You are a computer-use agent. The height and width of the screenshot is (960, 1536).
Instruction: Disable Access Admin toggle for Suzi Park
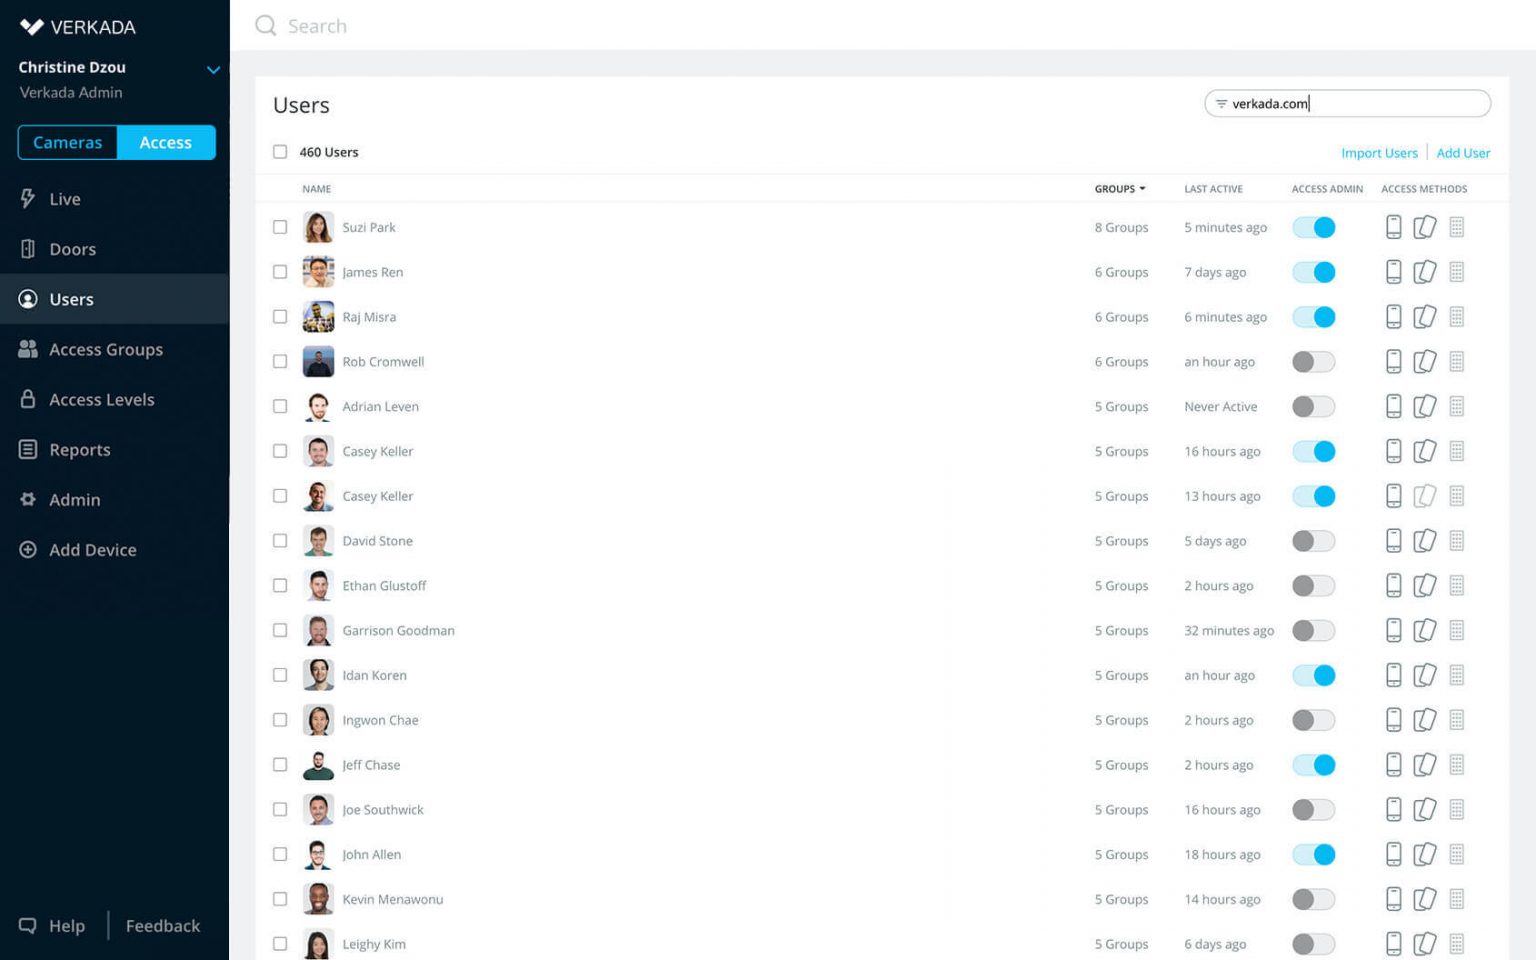(x=1313, y=228)
